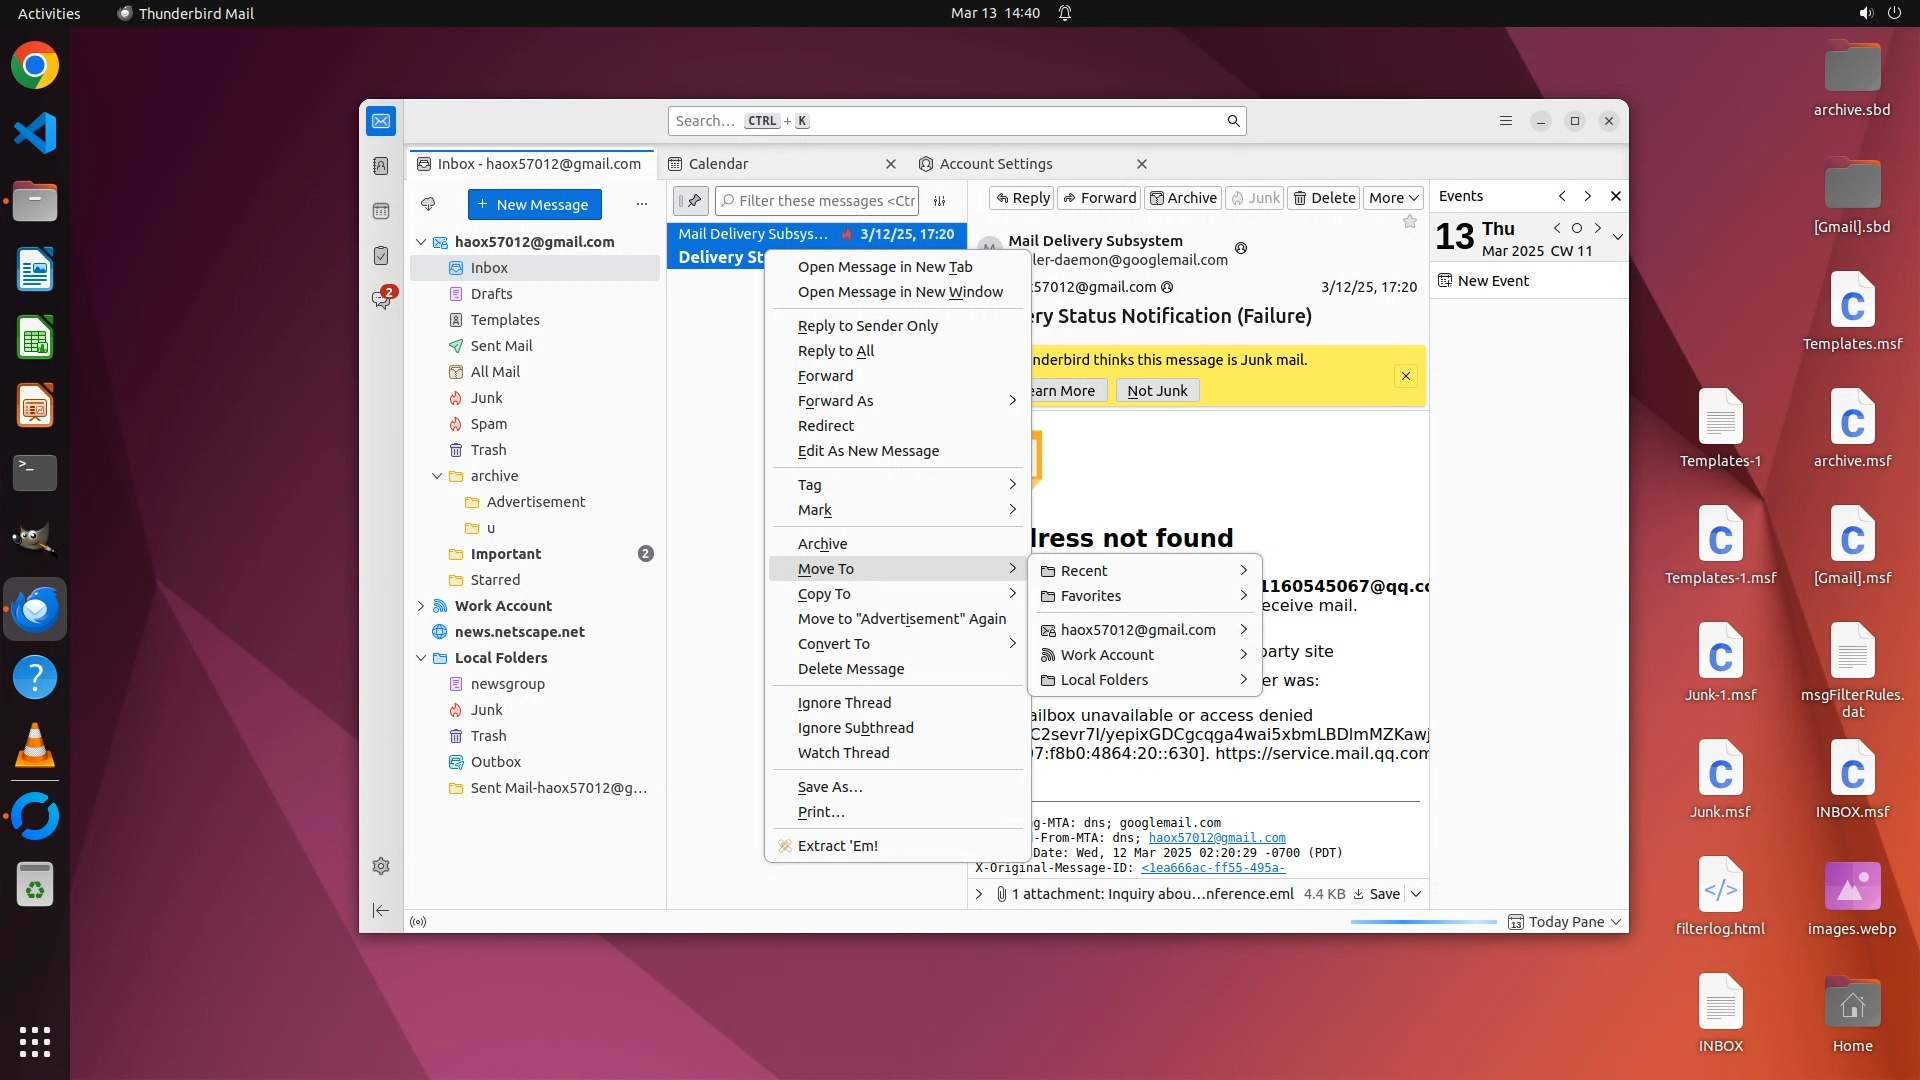
Task: Toggle the Today Pane button
Action: tap(1564, 922)
